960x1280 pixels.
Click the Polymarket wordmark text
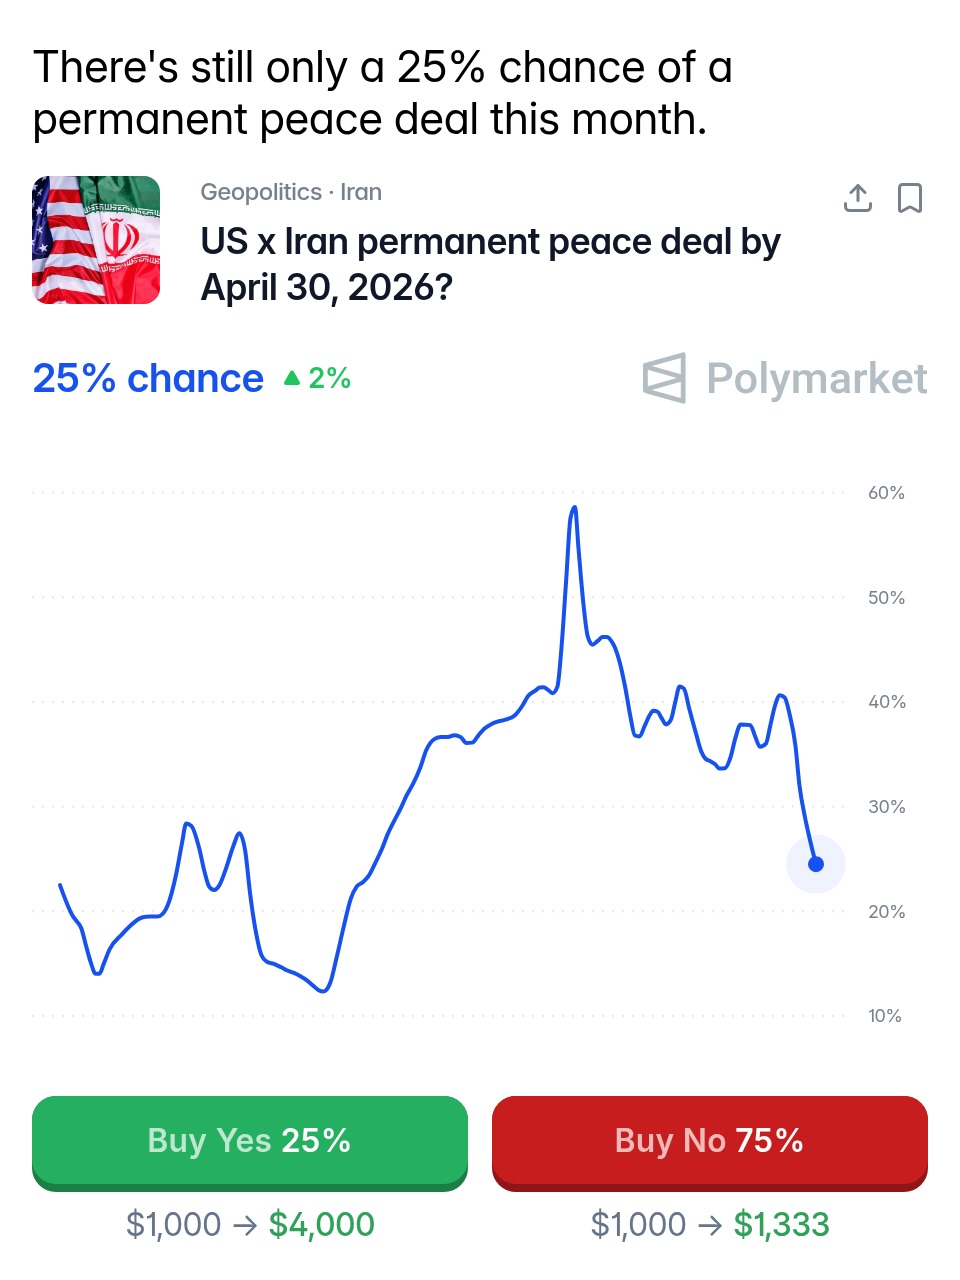[816, 379]
